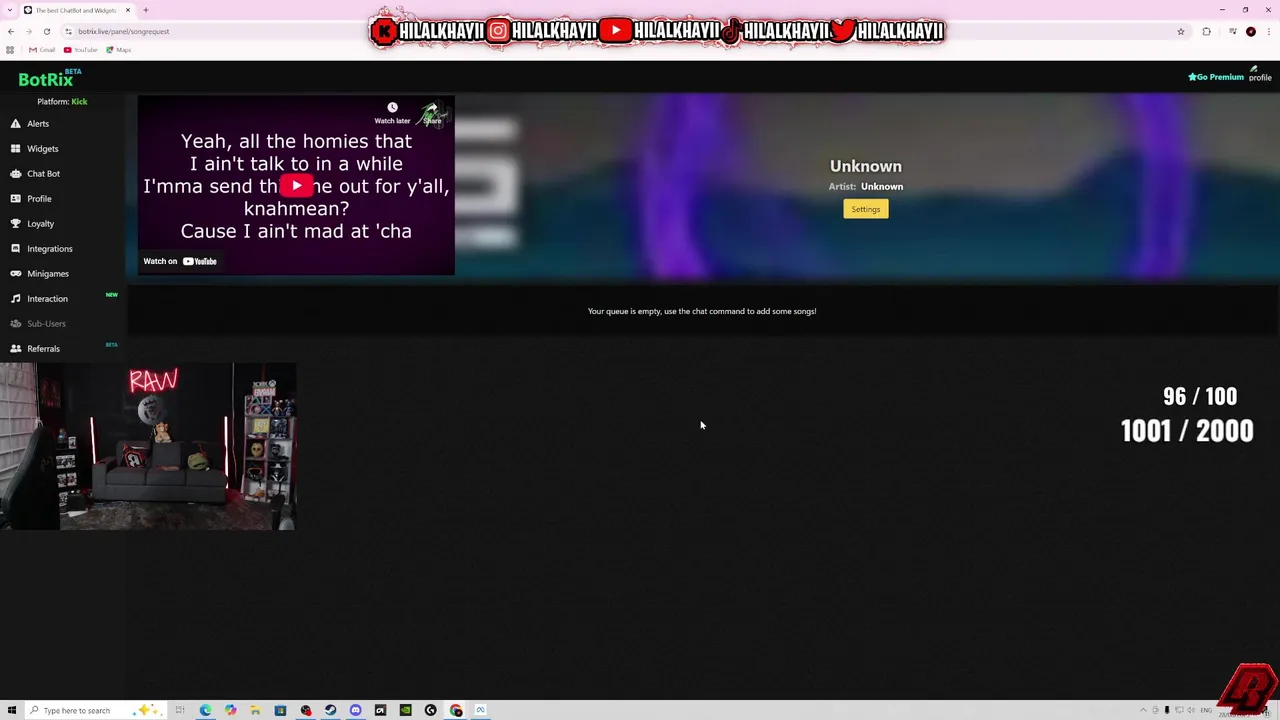Open the song request Settings button

(x=866, y=209)
